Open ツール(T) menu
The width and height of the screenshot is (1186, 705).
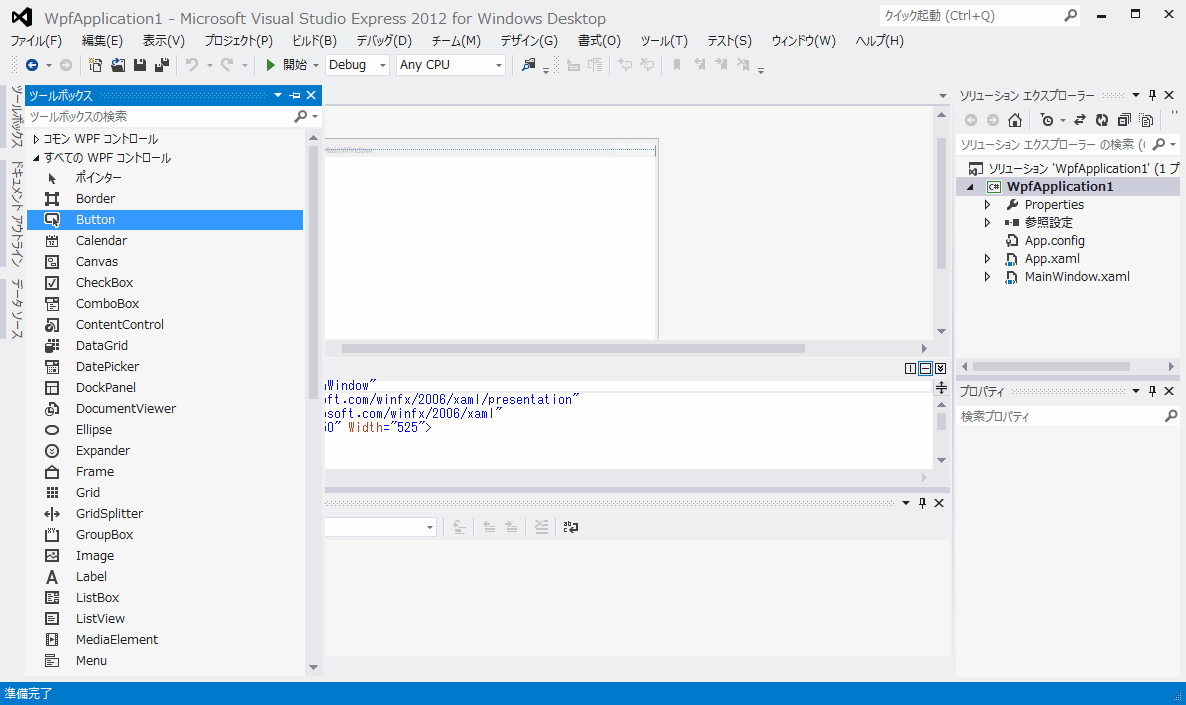[x=664, y=41]
